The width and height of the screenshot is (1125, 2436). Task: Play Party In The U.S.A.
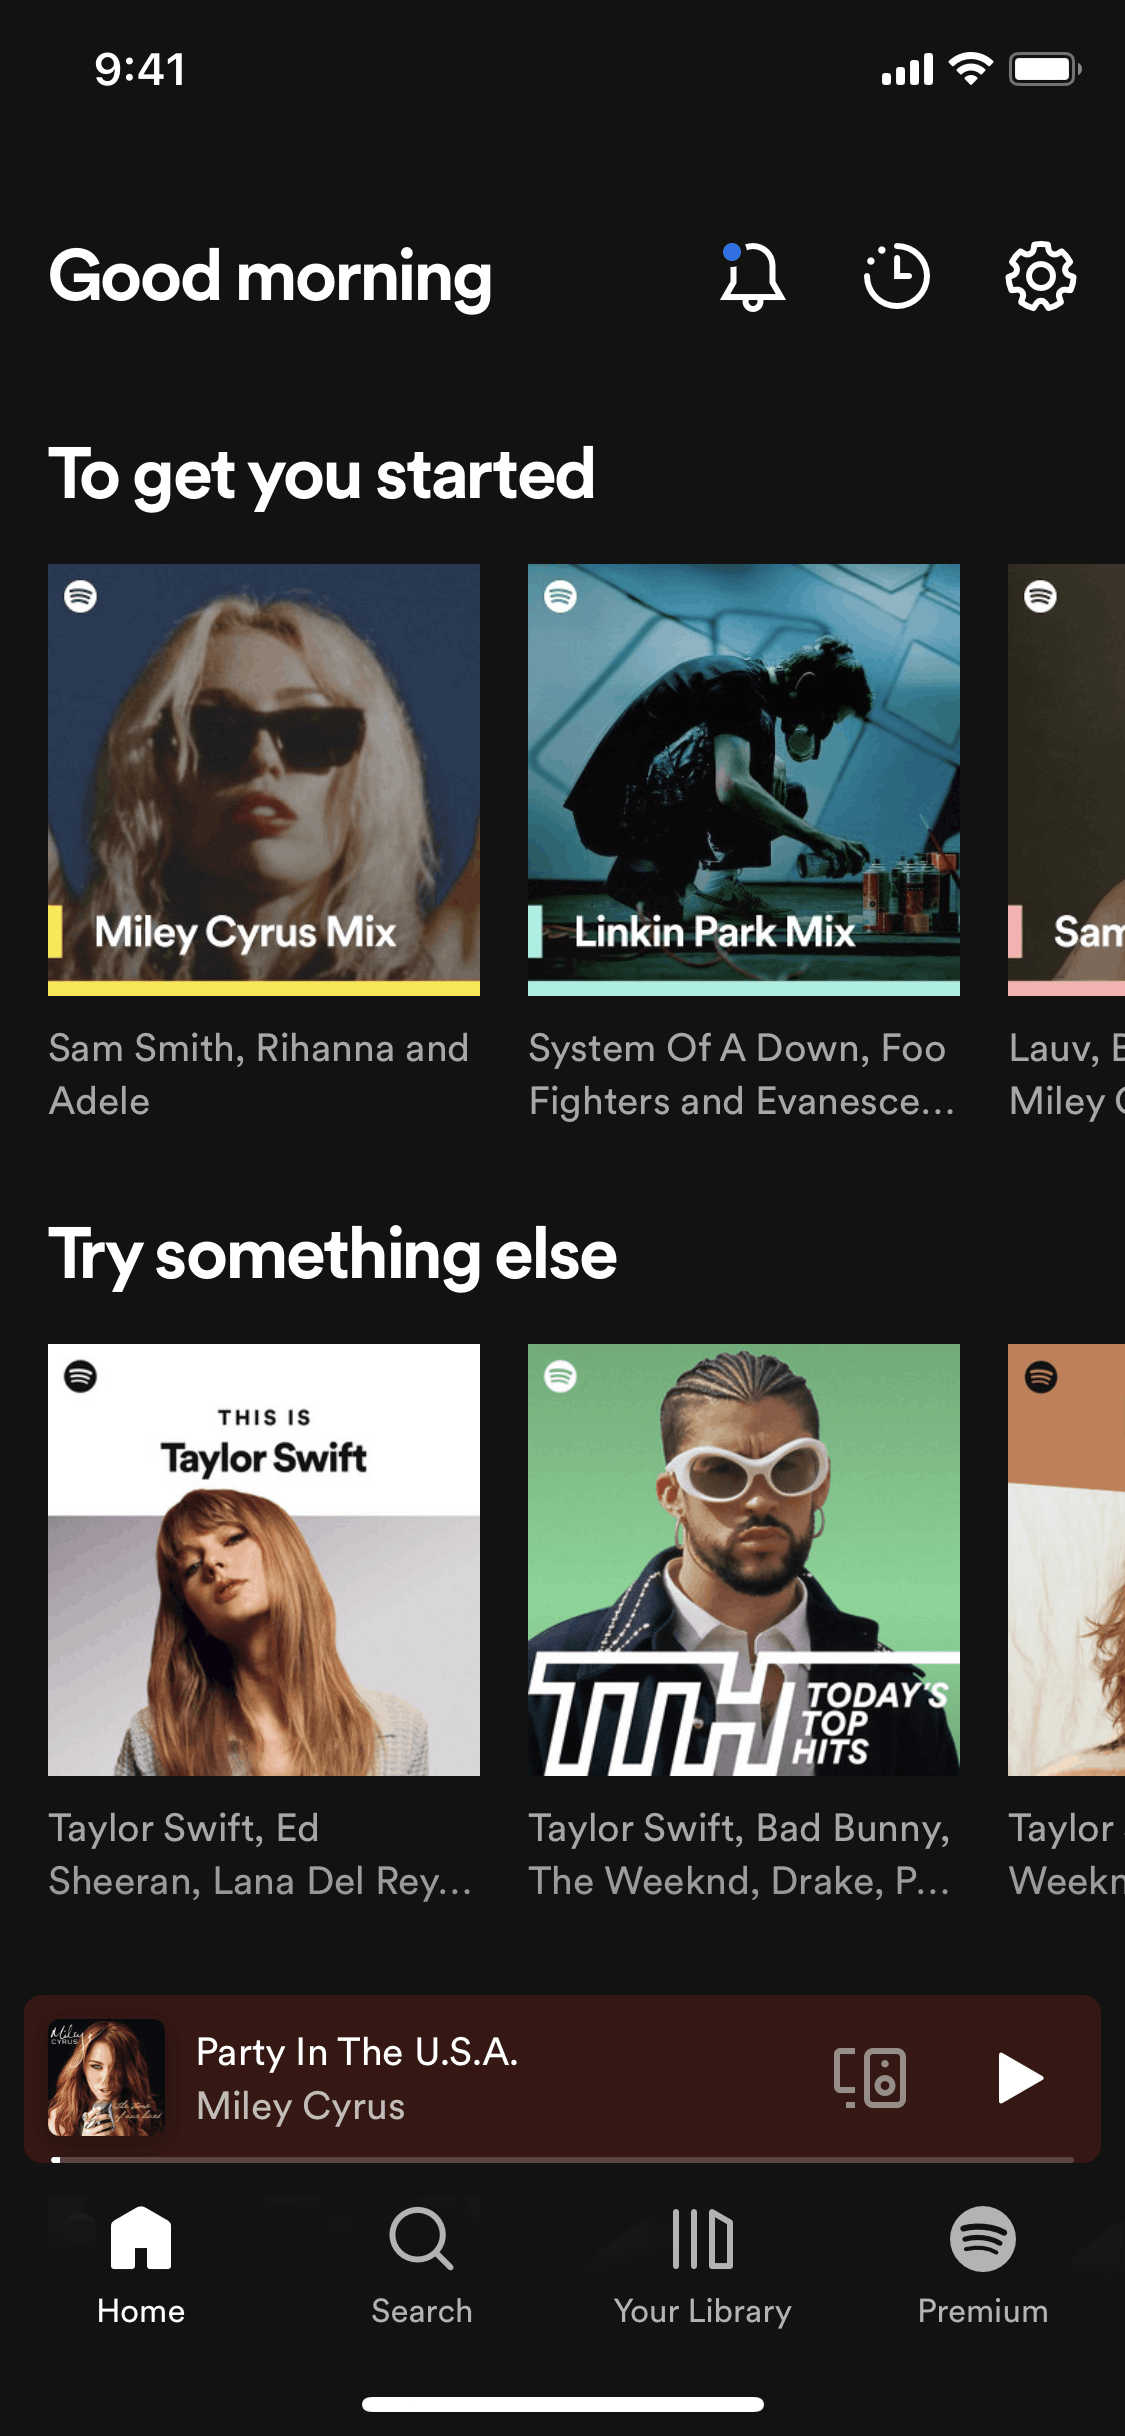coord(1020,2078)
